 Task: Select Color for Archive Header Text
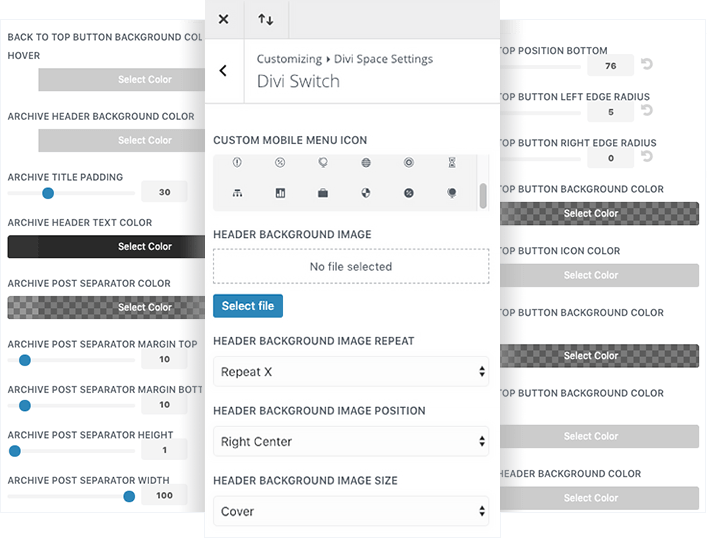coord(106,246)
